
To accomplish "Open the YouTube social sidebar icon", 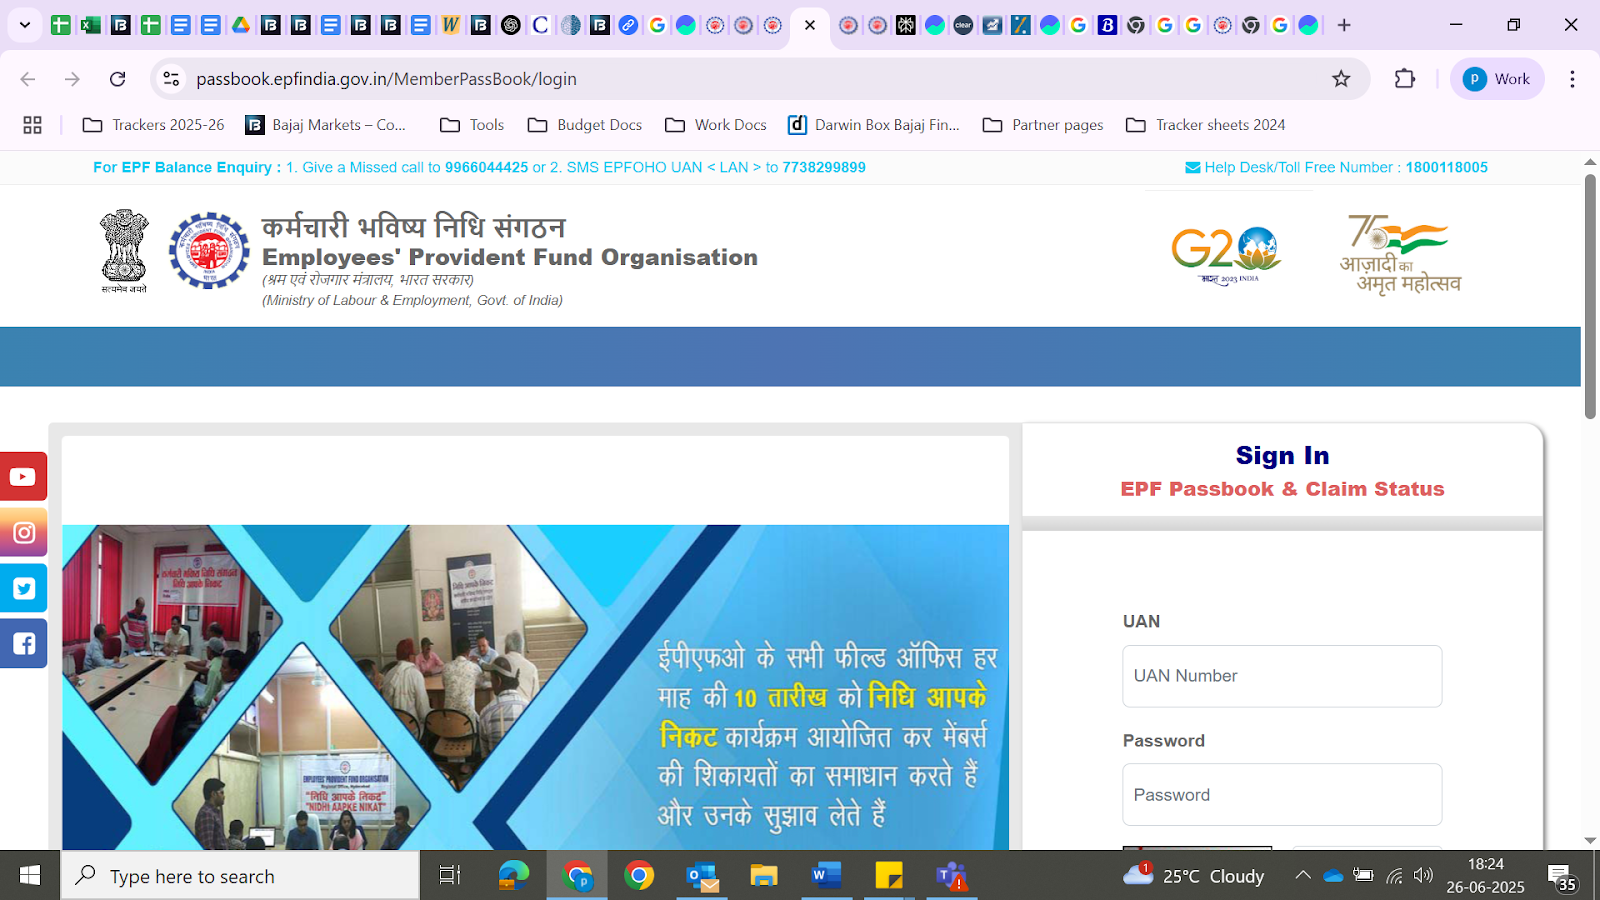I will point(23,477).
